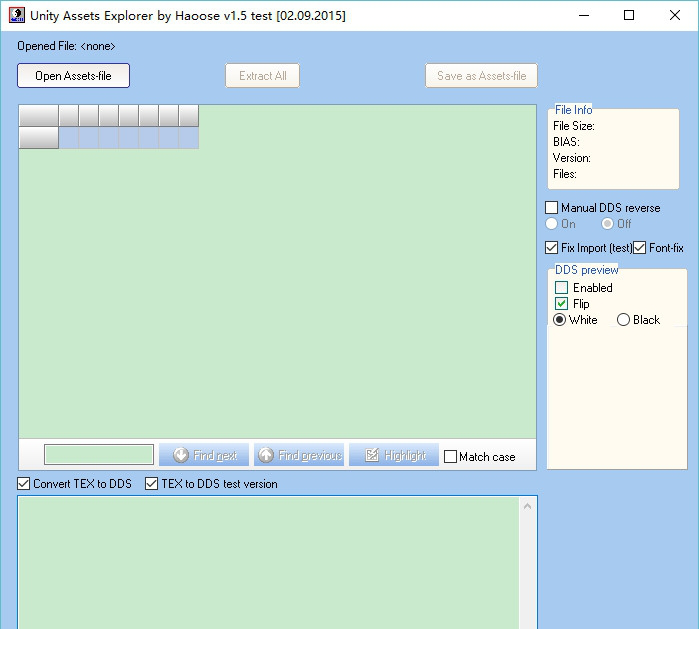Click the Save as Assets-file button

[x=481, y=76]
